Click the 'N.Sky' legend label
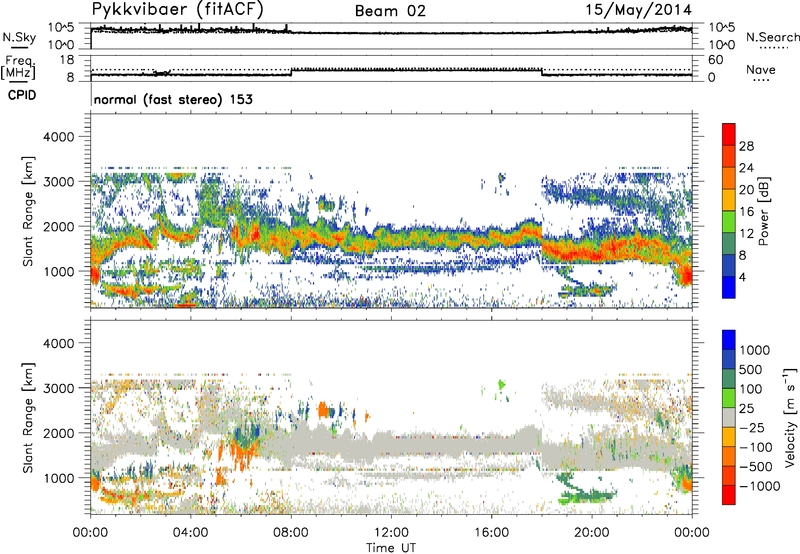This screenshot has width=800, height=554. point(19,37)
